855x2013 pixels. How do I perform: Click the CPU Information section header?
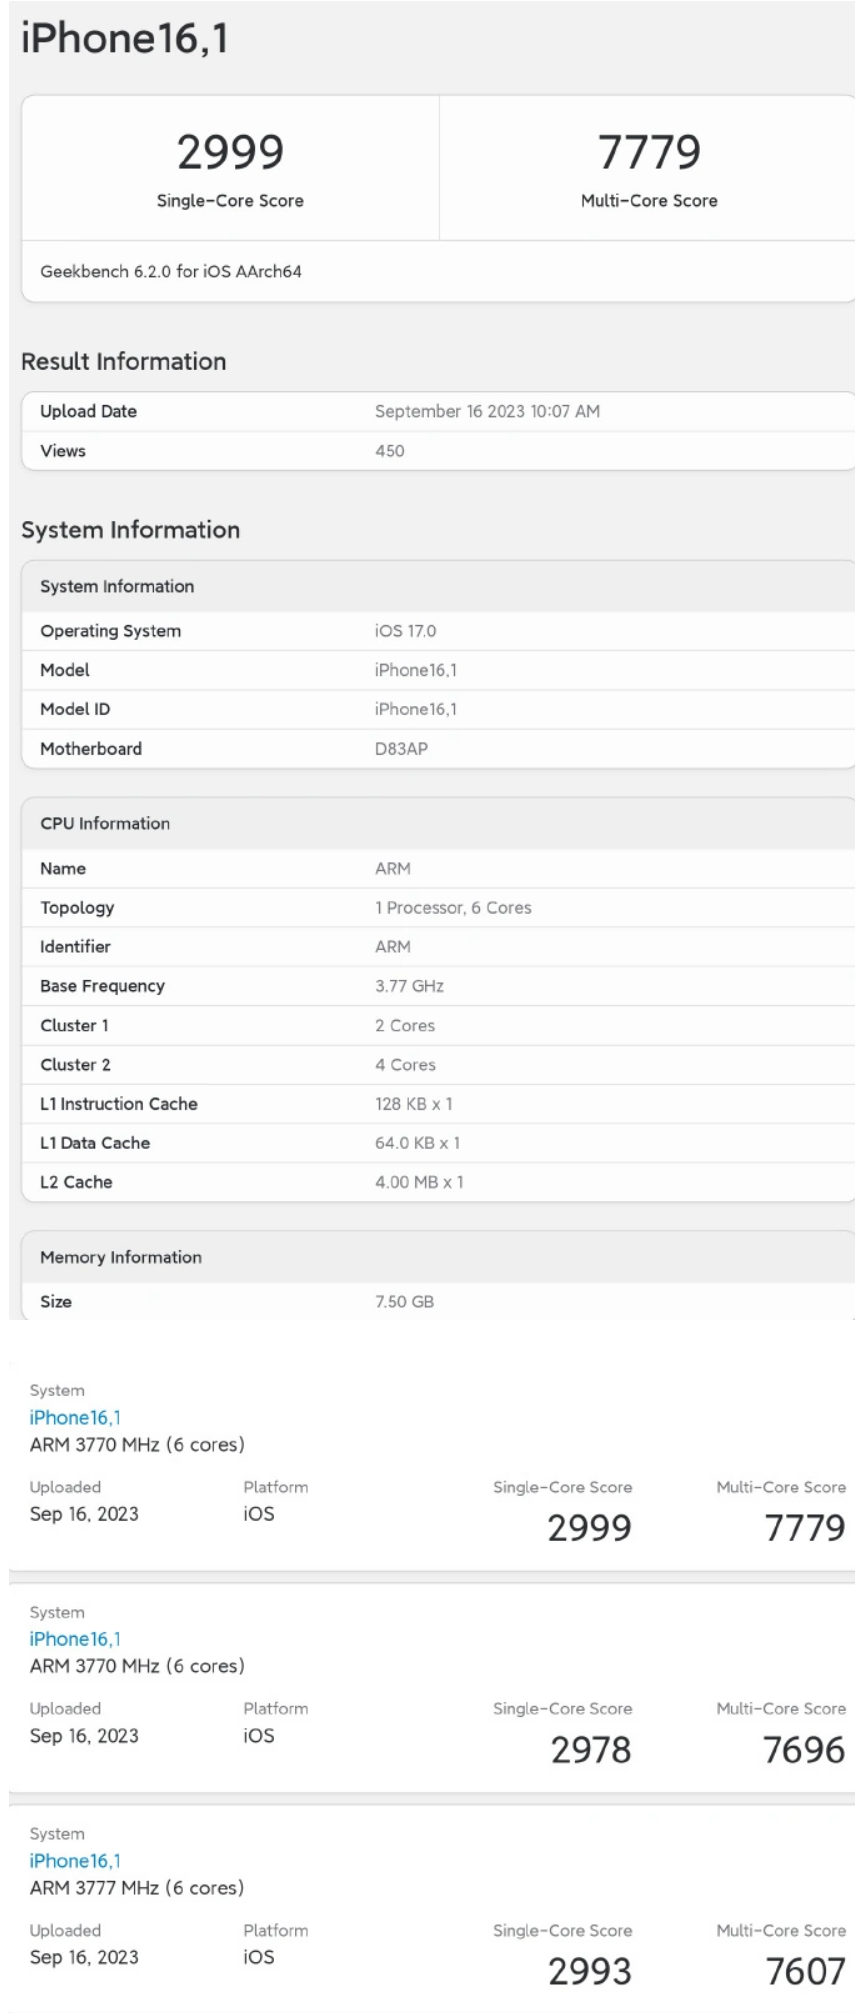pyautogui.click(x=105, y=823)
